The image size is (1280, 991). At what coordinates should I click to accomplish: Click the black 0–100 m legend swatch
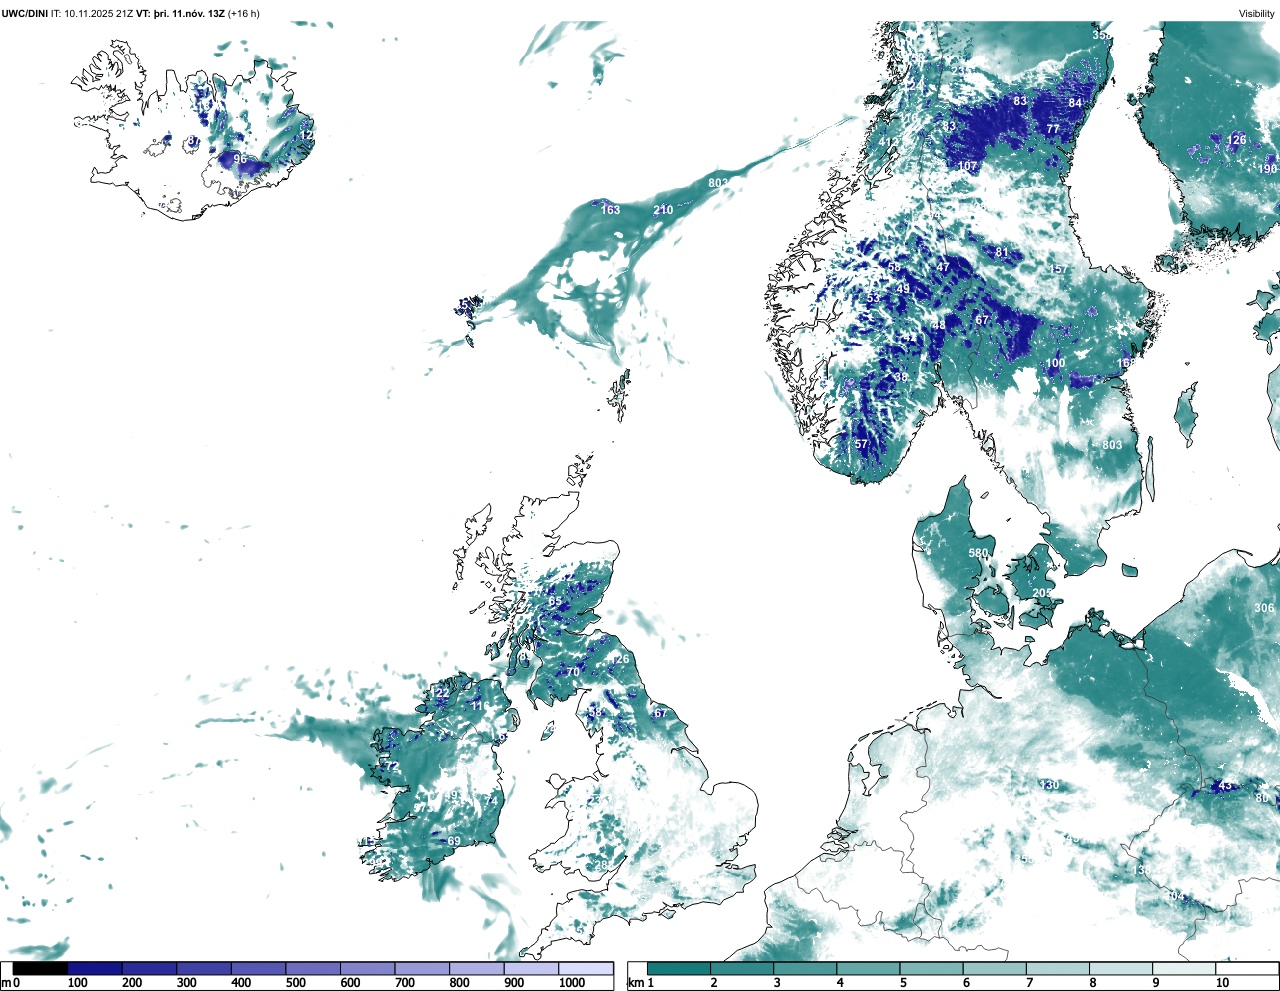click(40, 968)
